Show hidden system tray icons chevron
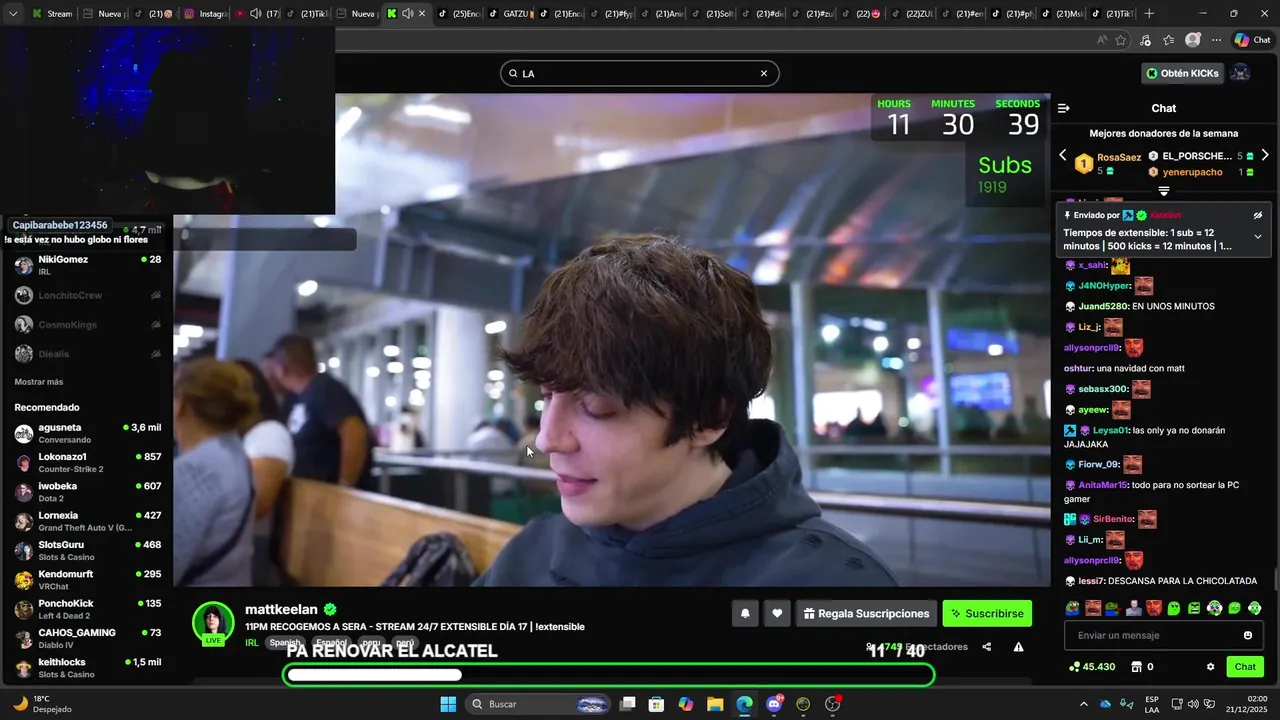 [1083, 704]
